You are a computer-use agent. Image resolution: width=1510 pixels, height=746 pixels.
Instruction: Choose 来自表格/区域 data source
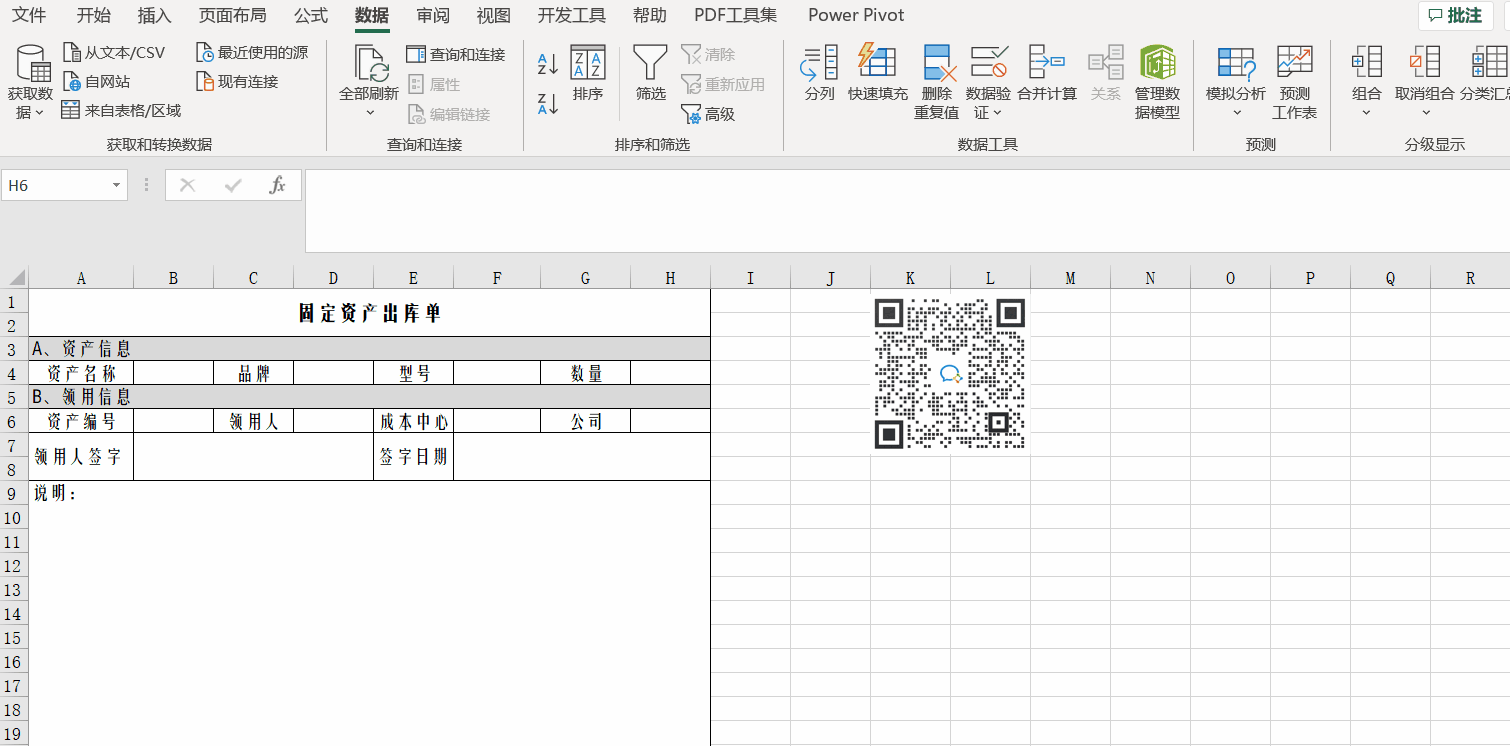pos(121,111)
